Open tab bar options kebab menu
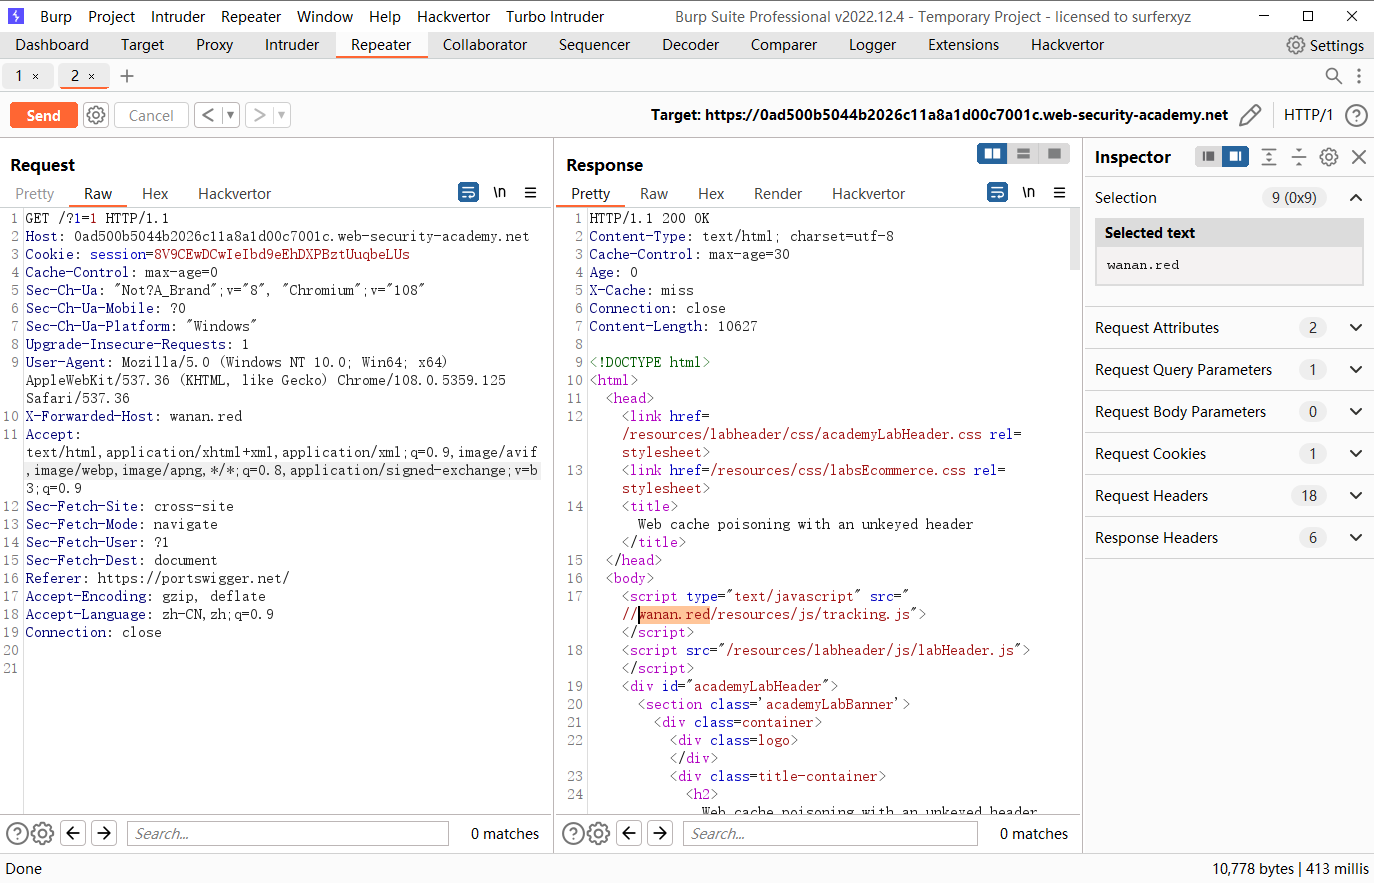 point(1359,76)
